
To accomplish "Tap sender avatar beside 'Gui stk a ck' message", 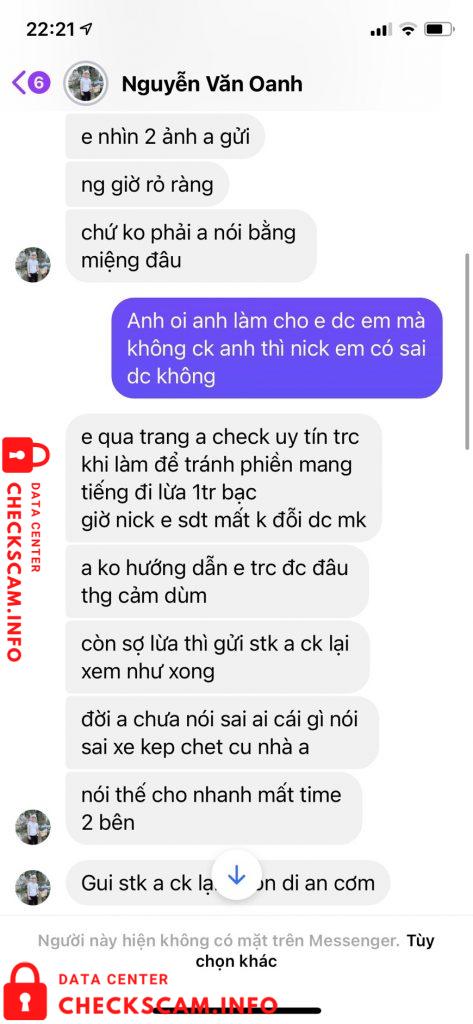I will tap(33, 888).
